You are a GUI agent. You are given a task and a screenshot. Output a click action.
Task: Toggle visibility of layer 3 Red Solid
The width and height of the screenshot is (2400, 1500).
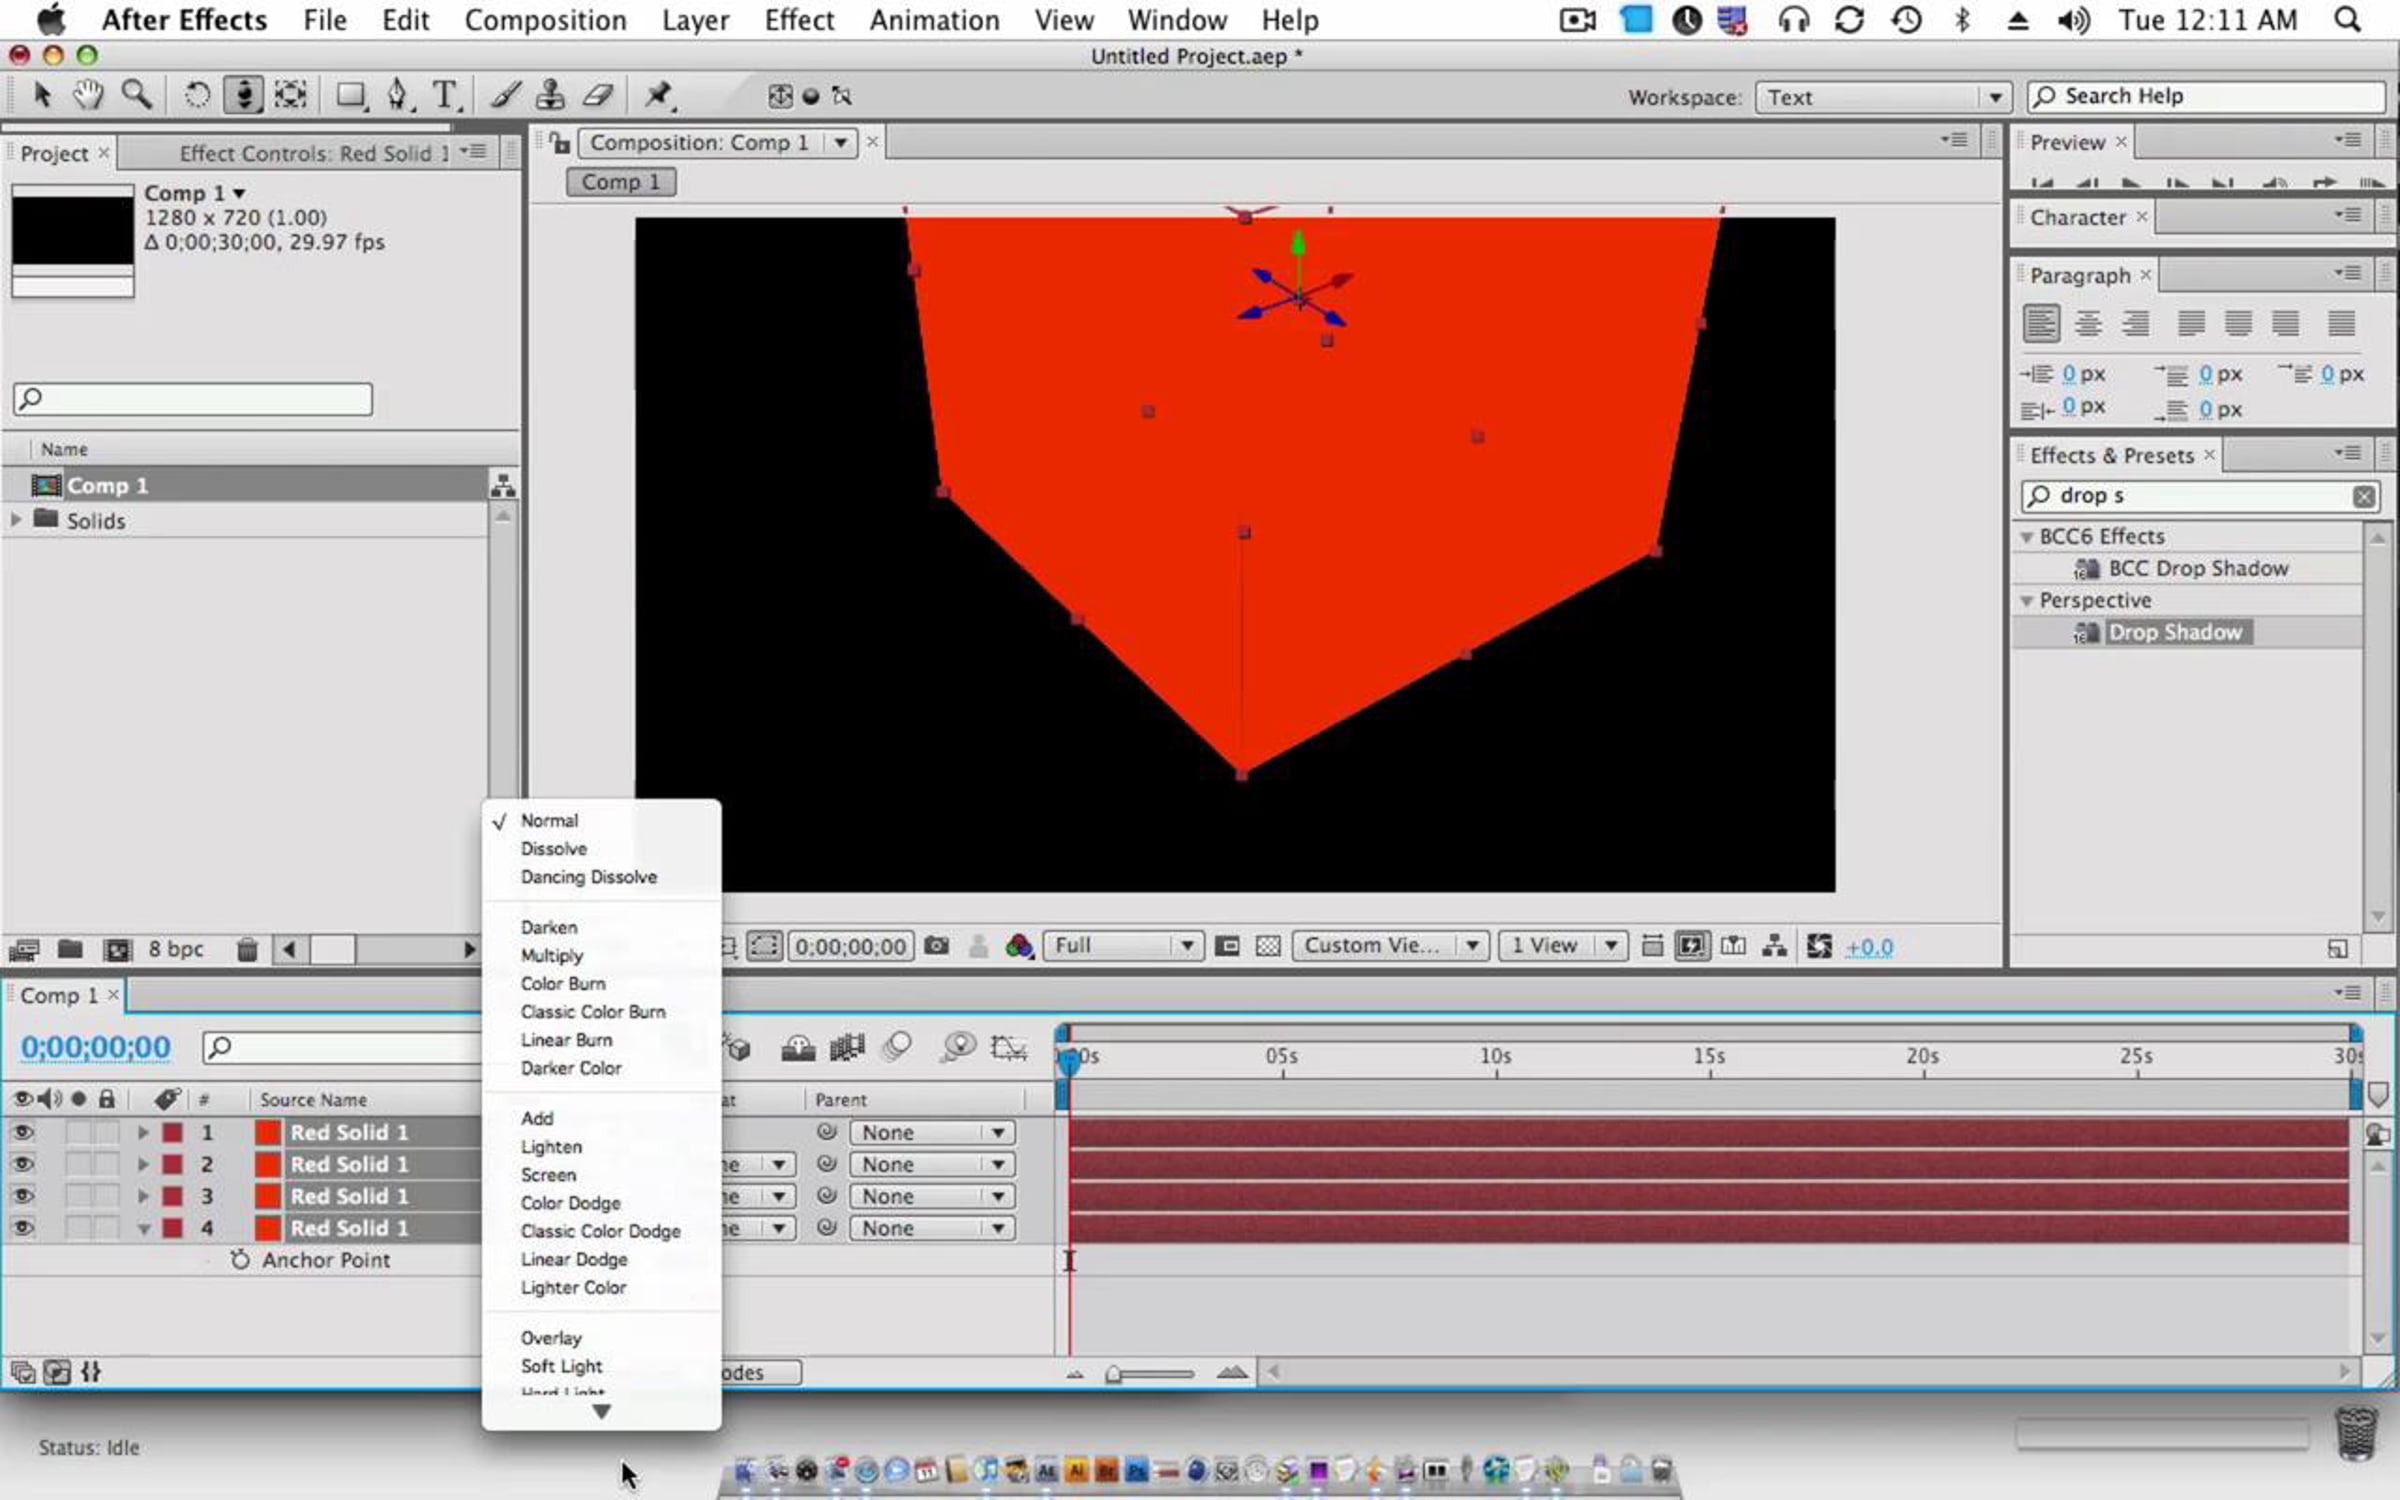click(22, 1196)
